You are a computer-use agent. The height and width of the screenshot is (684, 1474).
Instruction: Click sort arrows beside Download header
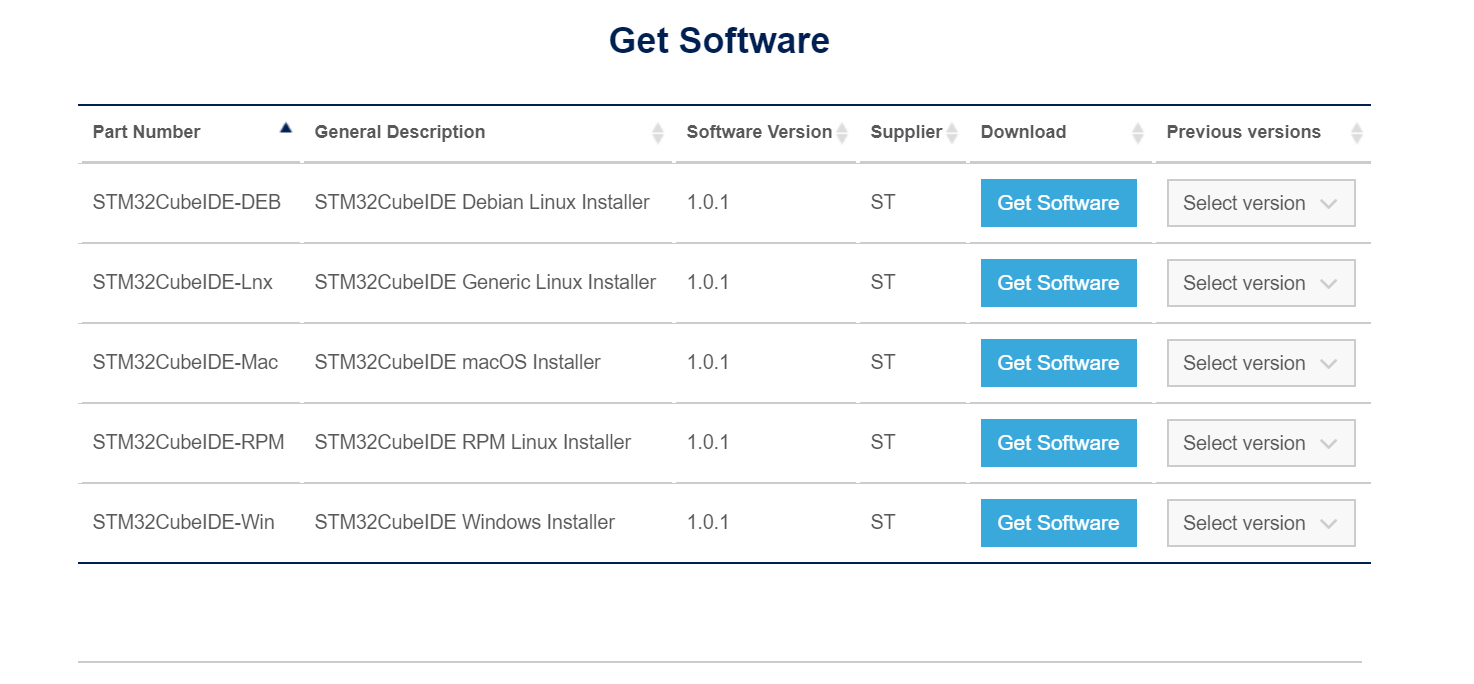click(x=1137, y=132)
